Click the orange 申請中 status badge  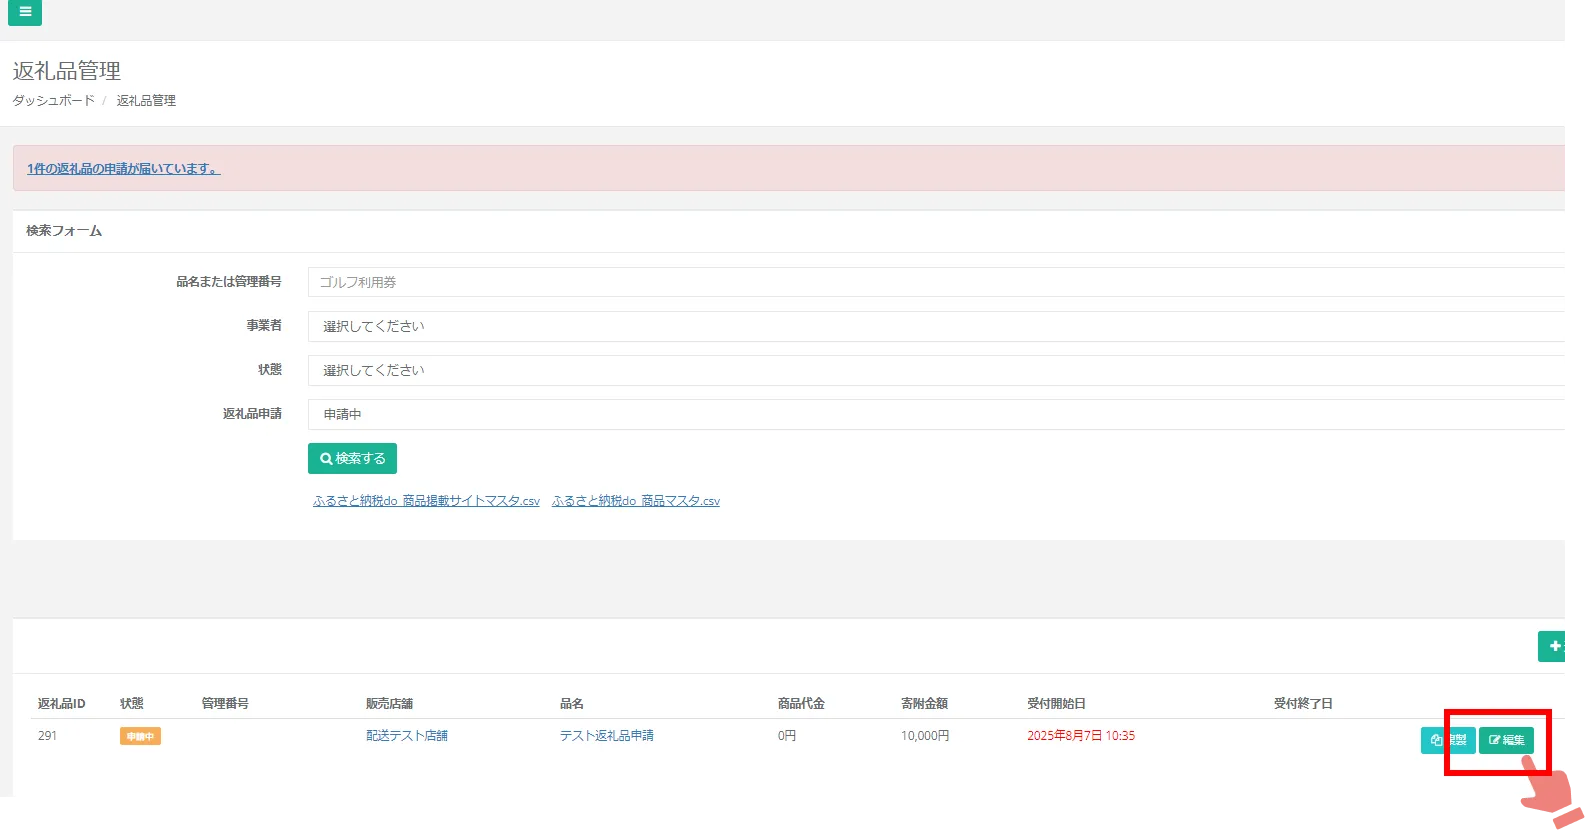(140, 736)
